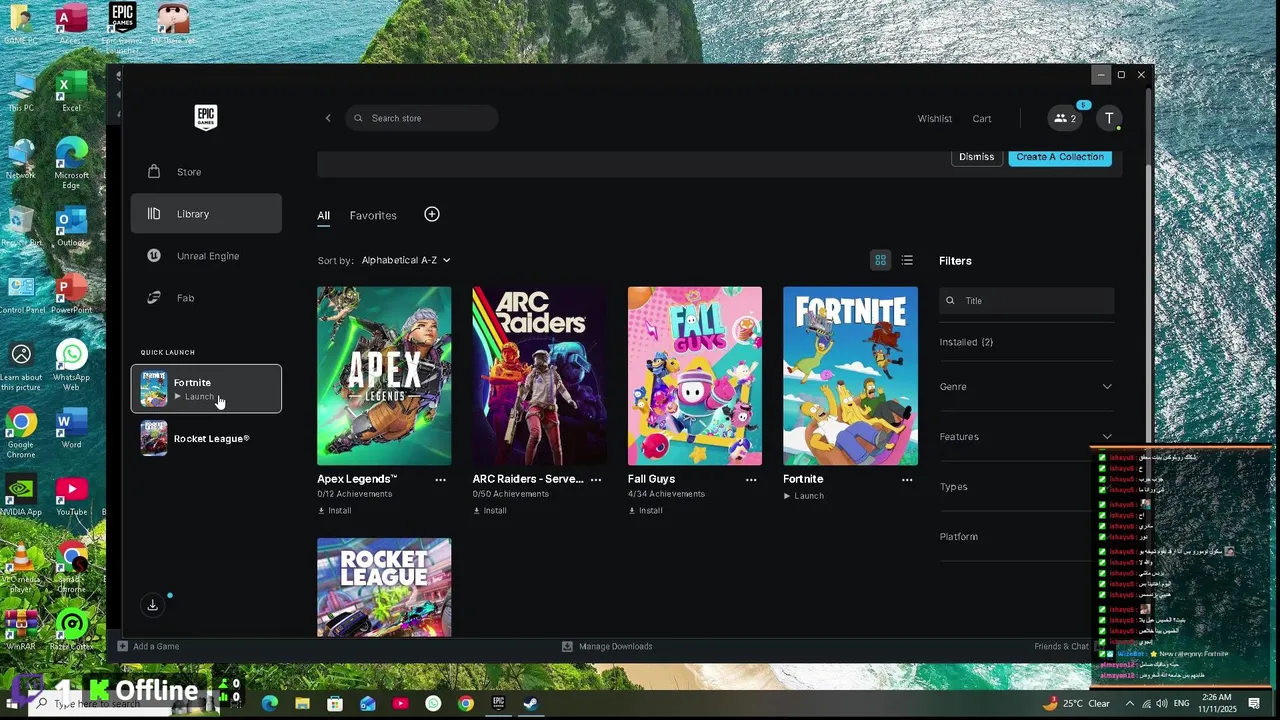
Task: Open Windows notification center icon
Action: [1254, 703]
